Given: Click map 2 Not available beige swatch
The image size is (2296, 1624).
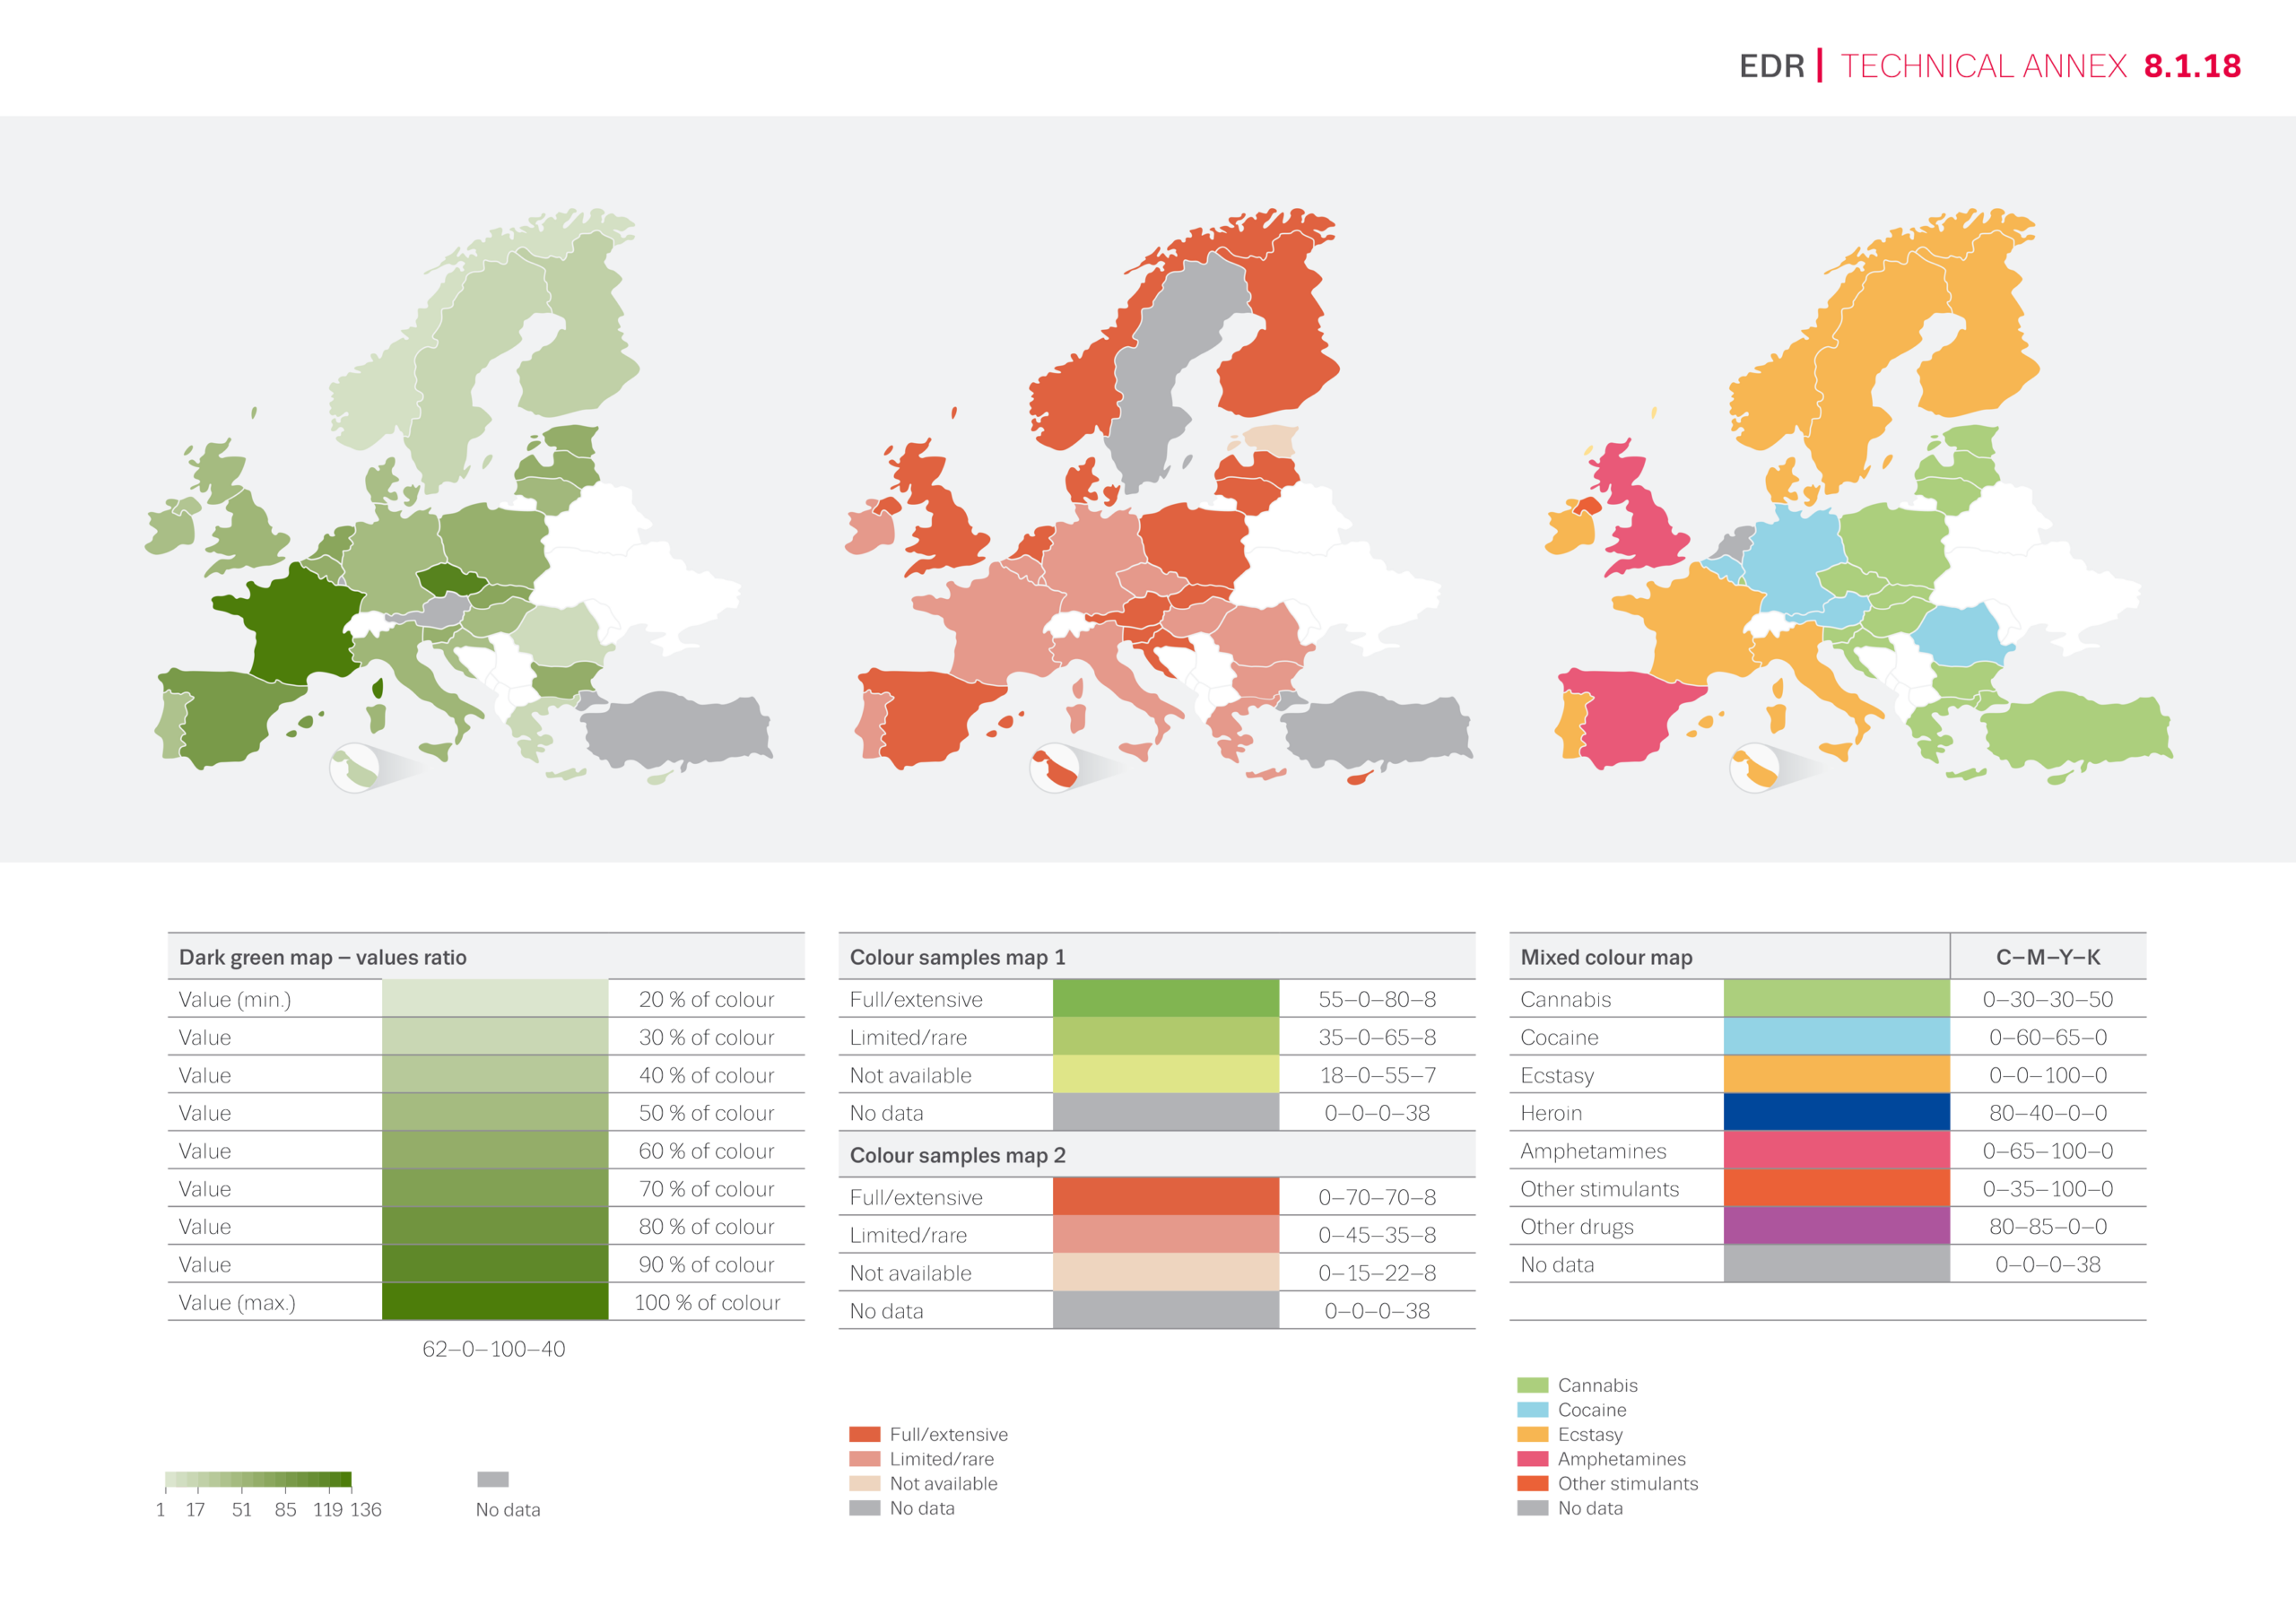Looking at the screenshot, I should coord(1165,1273).
